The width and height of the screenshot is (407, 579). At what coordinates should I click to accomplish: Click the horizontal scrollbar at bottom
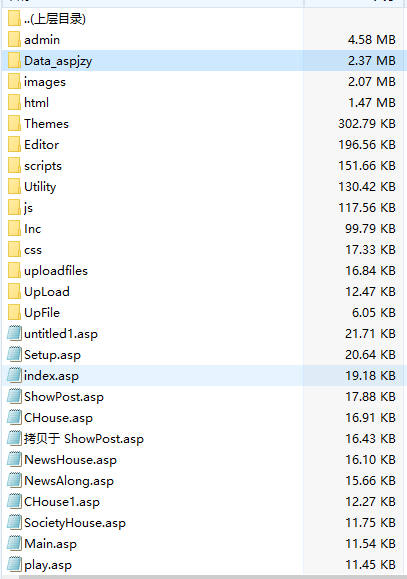(212, 577)
